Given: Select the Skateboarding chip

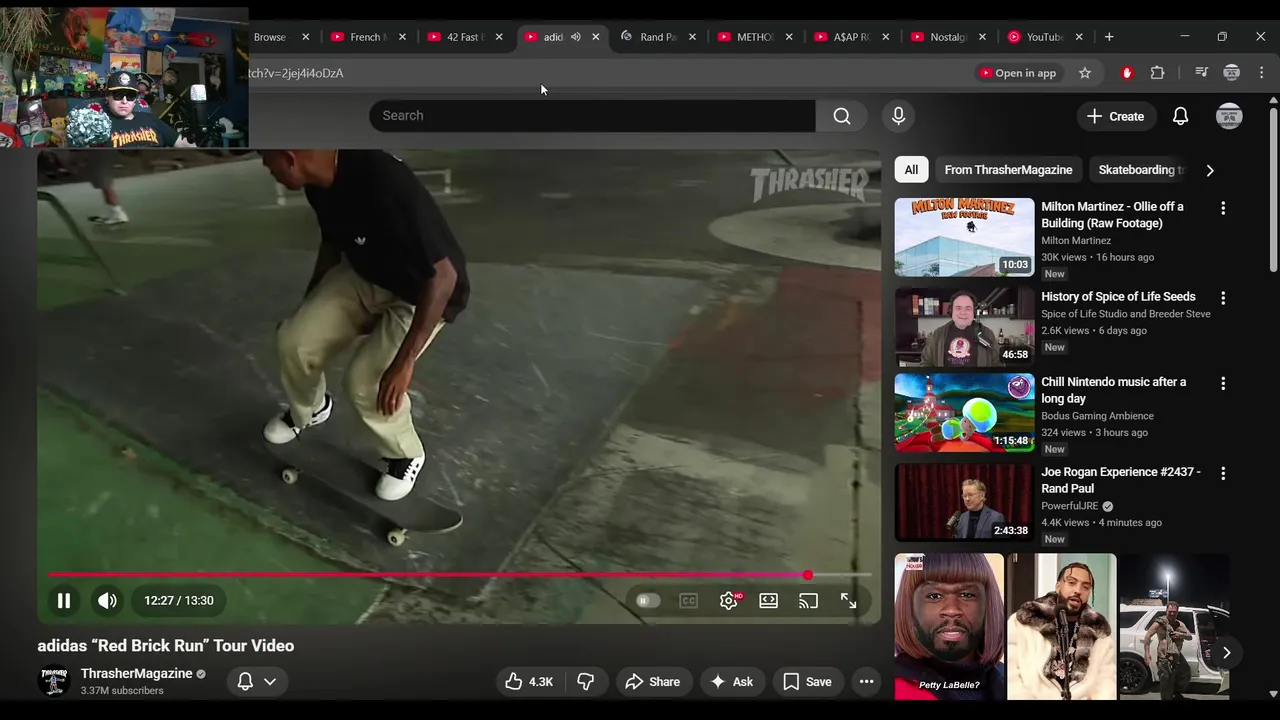Looking at the screenshot, I should 1140,170.
